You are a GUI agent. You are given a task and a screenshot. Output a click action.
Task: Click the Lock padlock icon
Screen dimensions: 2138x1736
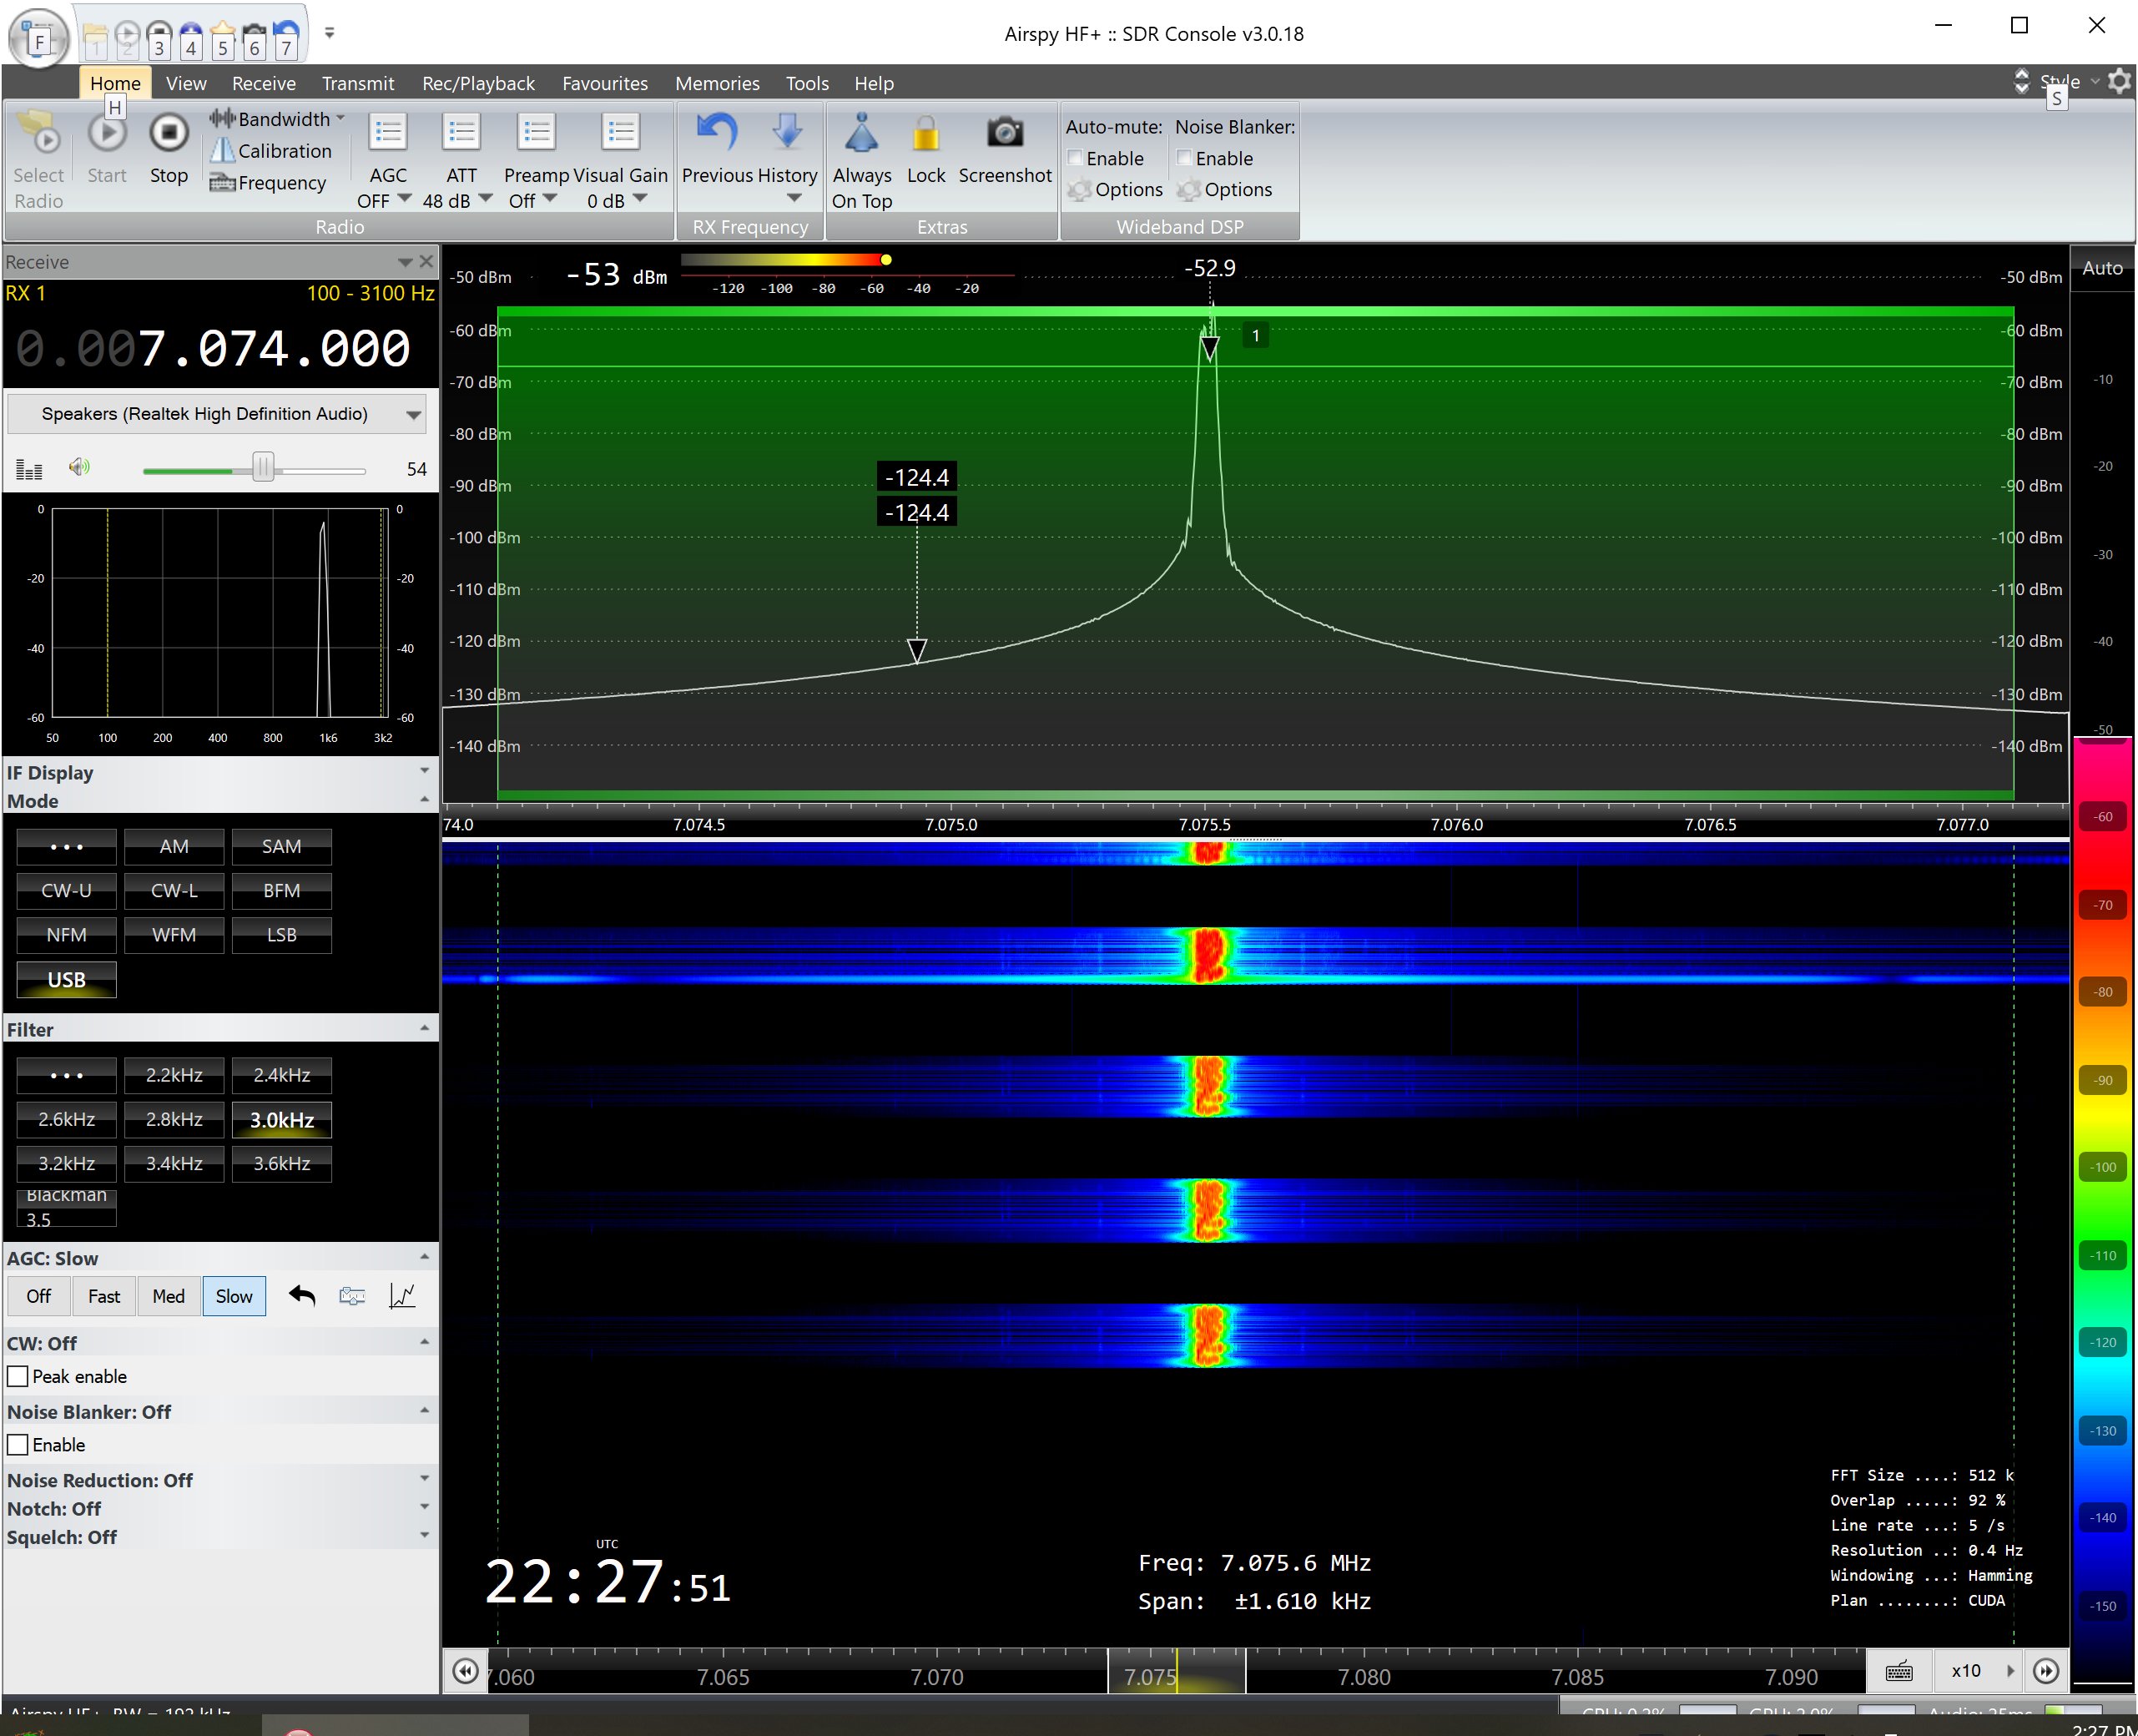pos(925,134)
